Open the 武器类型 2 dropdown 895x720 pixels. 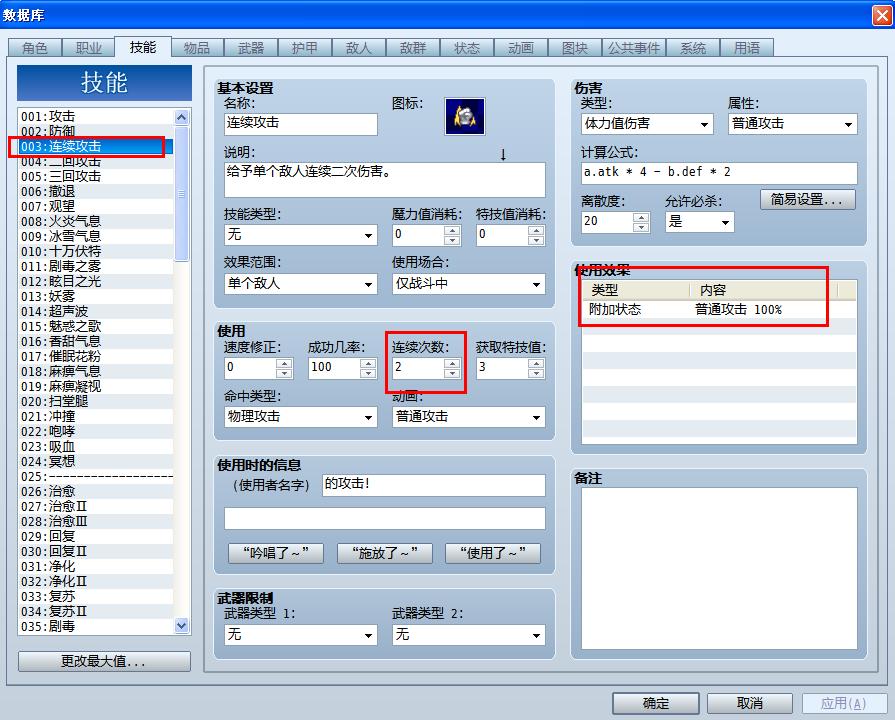tap(469, 635)
